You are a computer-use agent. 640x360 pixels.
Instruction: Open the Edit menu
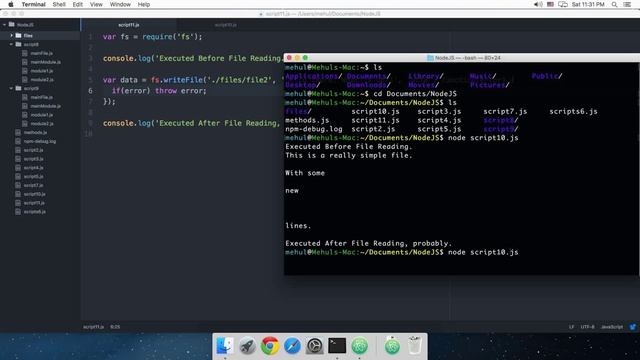pyautogui.click(x=78, y=4)
